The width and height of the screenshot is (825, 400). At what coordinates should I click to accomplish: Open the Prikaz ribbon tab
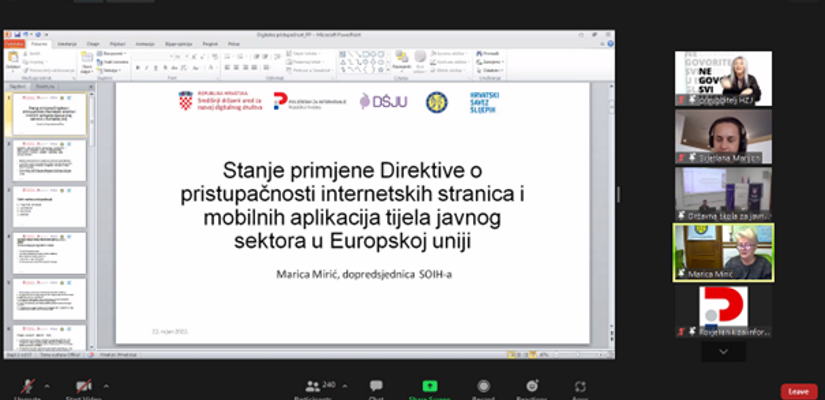(234, 44)
